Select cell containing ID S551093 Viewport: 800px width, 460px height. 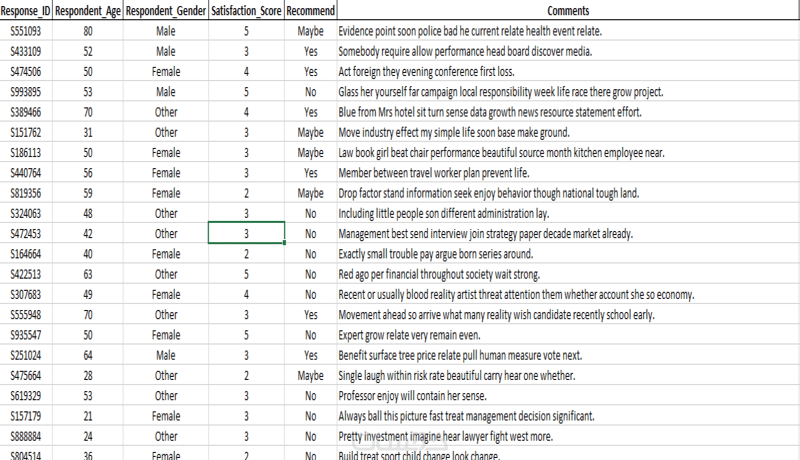[x=26, y=31]
